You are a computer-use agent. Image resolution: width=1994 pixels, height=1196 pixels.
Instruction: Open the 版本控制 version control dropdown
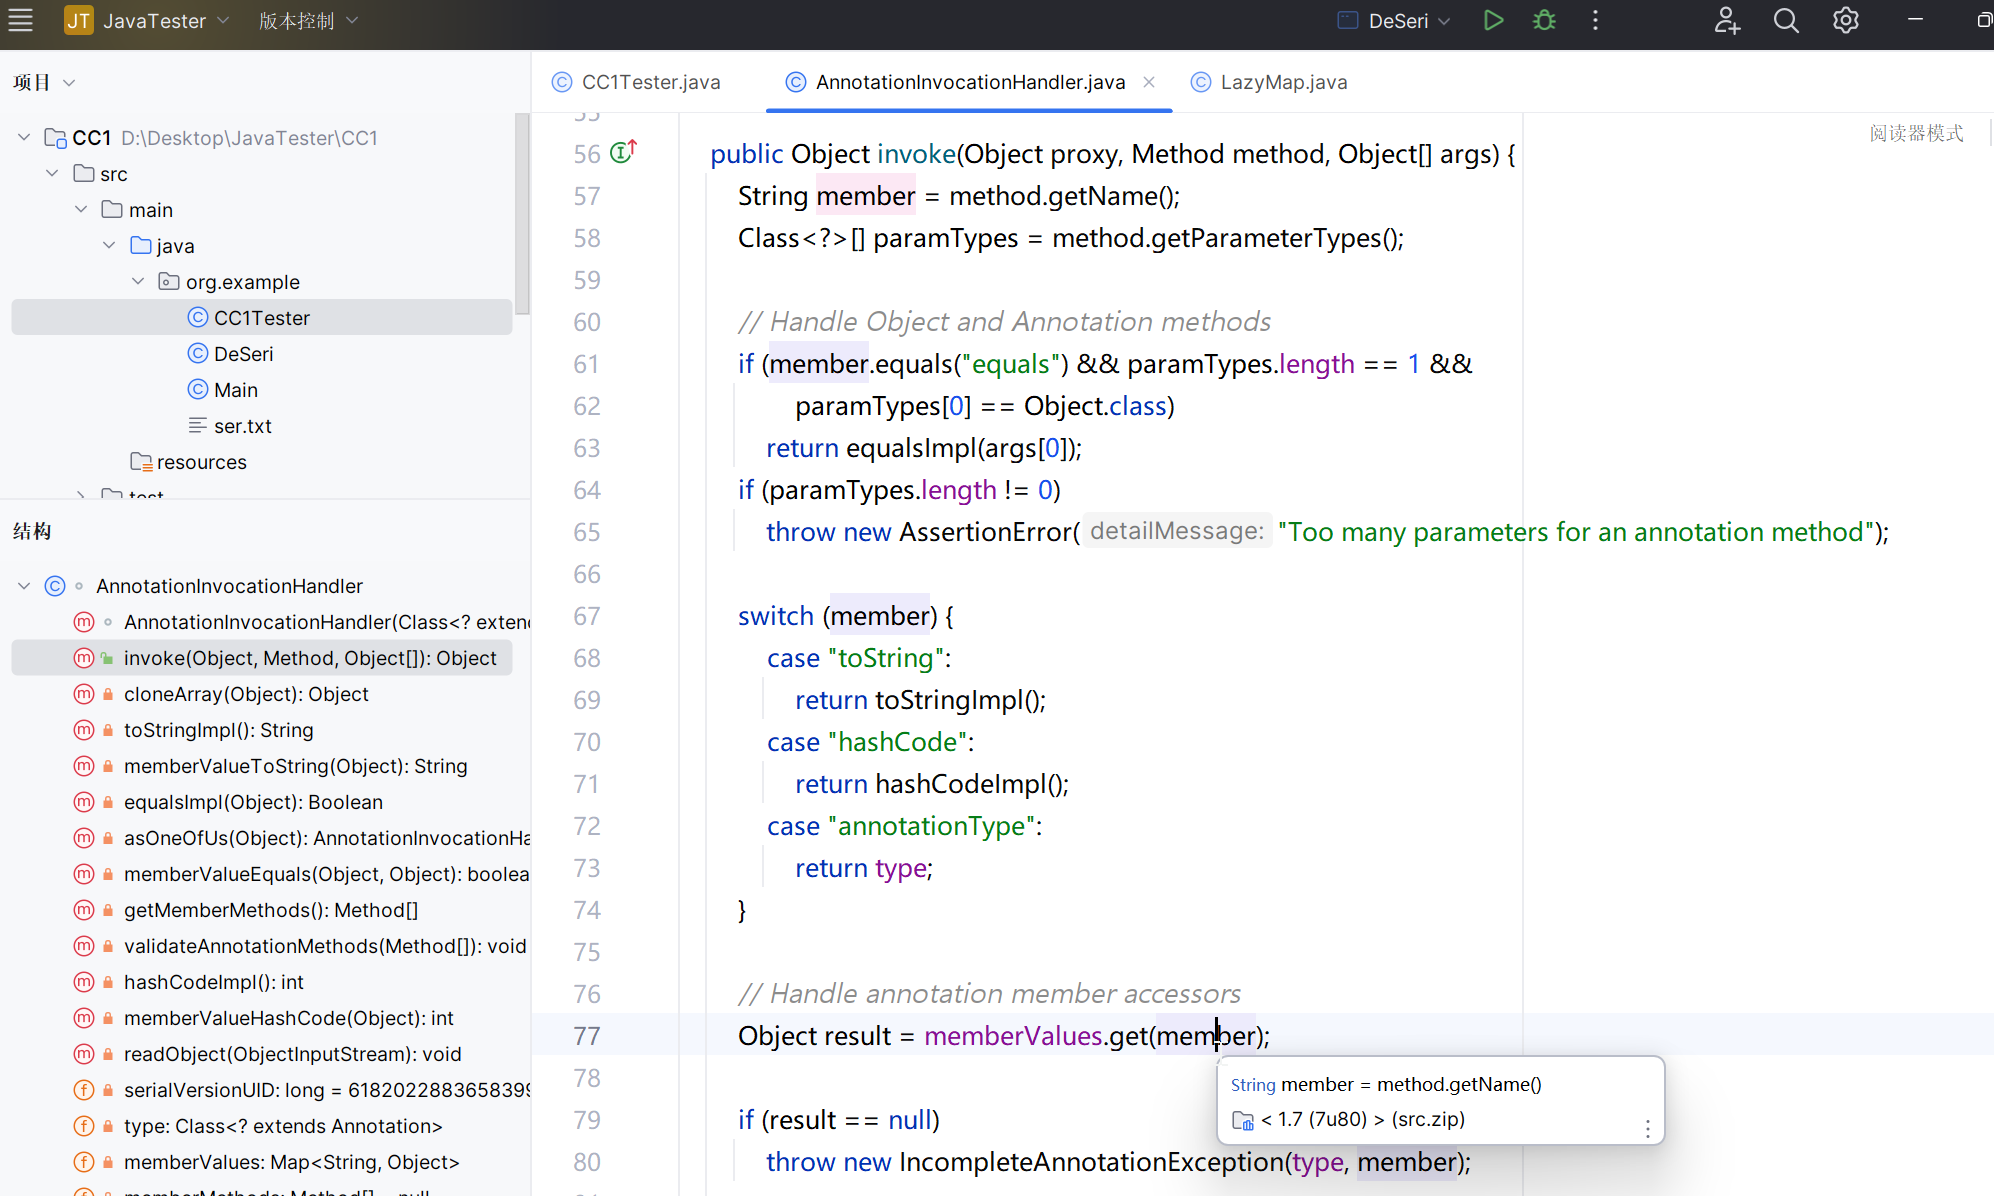[x=307, y=21]
